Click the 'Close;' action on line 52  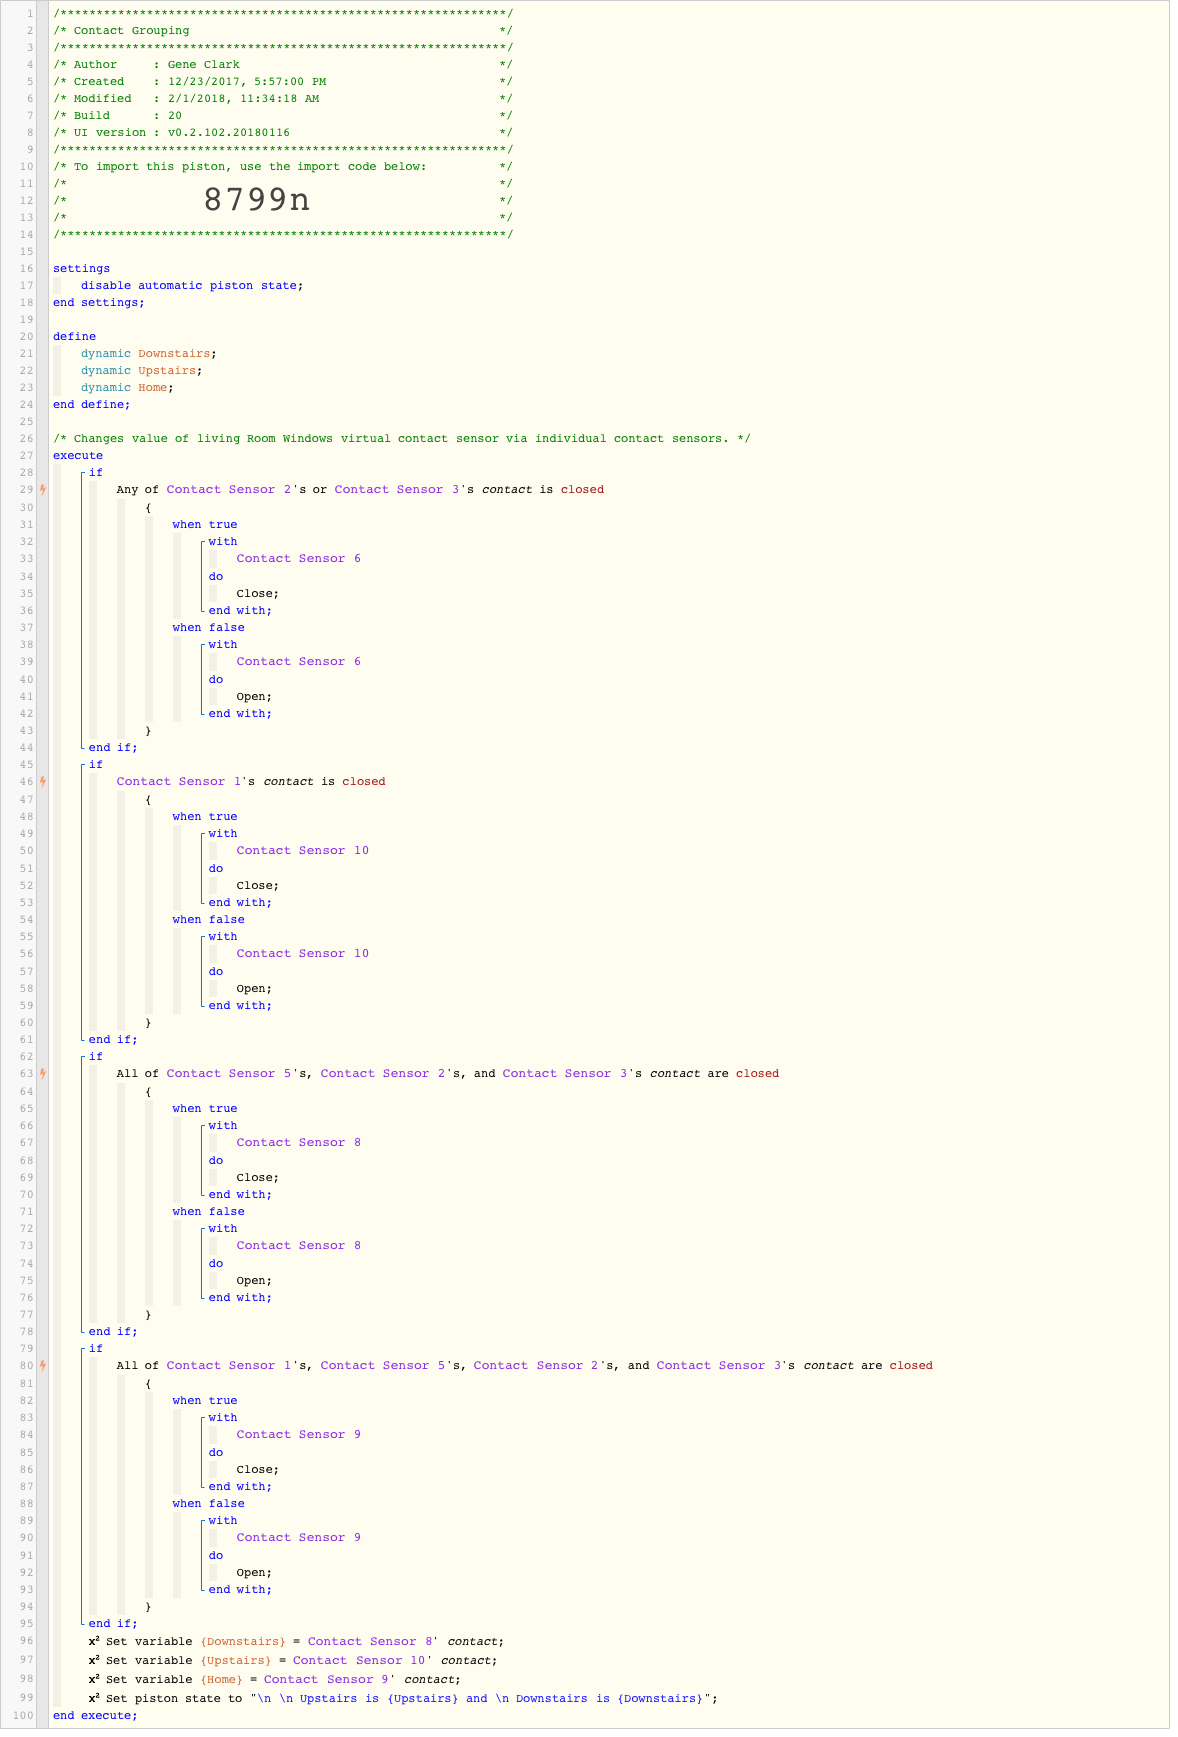pos(258,886)
